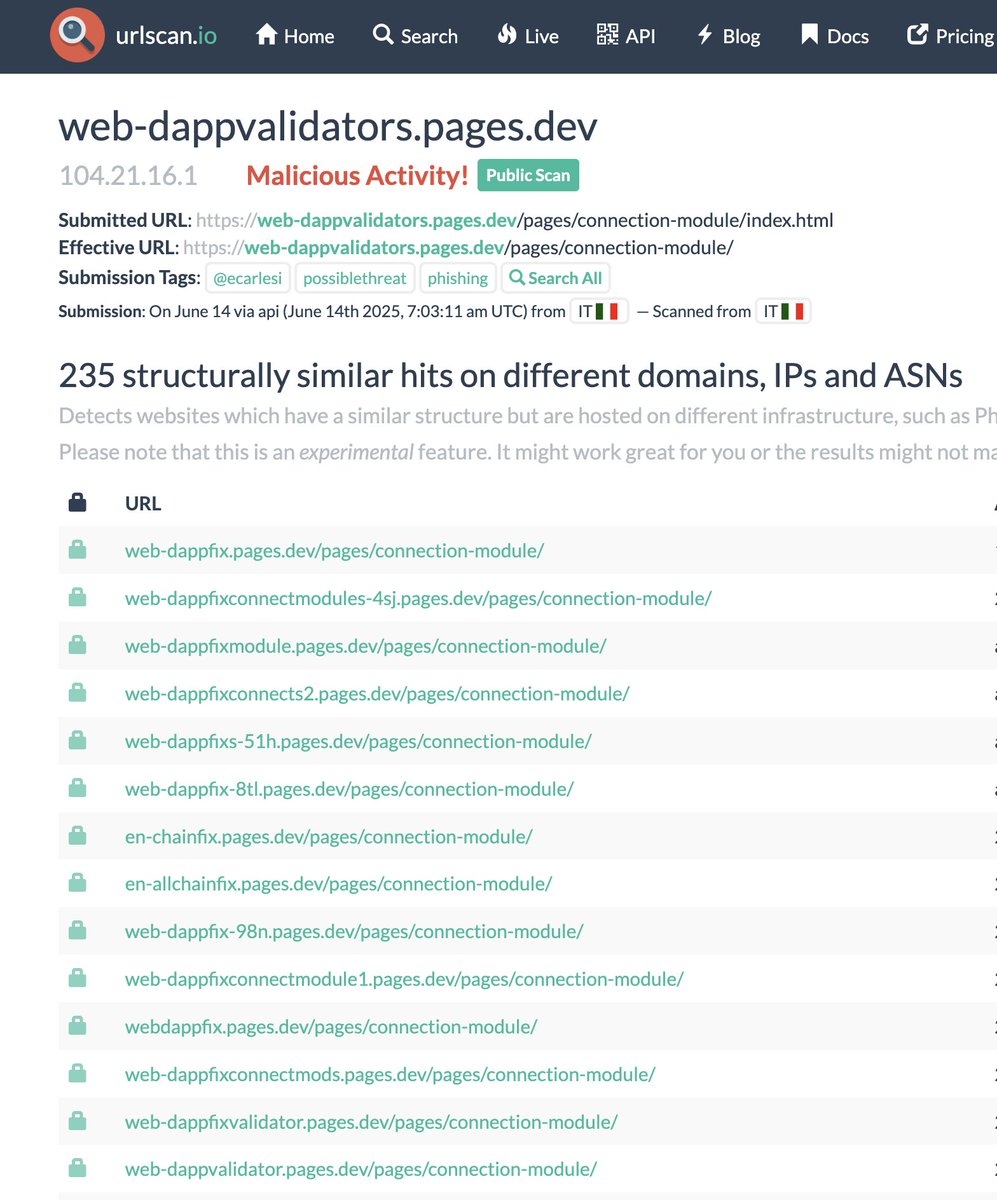
Task: Open web-dappfix-98n.pages.dev link
Action: 354,931
